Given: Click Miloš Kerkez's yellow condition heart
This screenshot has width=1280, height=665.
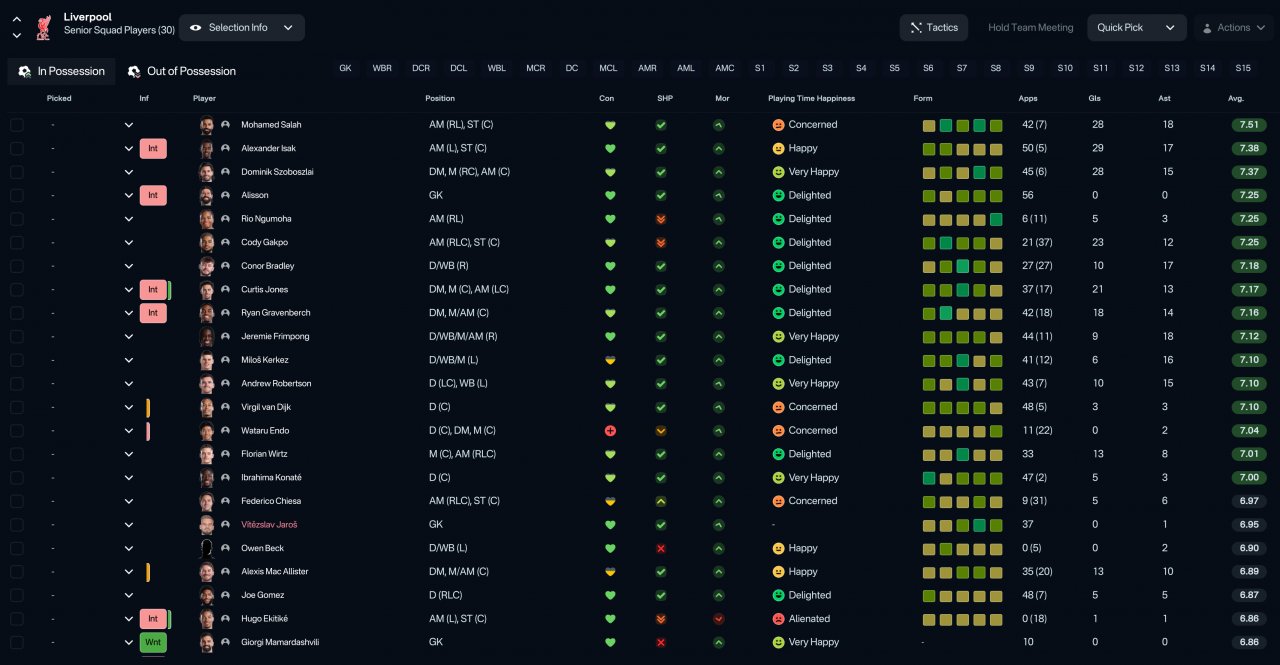Looking at the screenshot, I should click(x=610, y=360).
